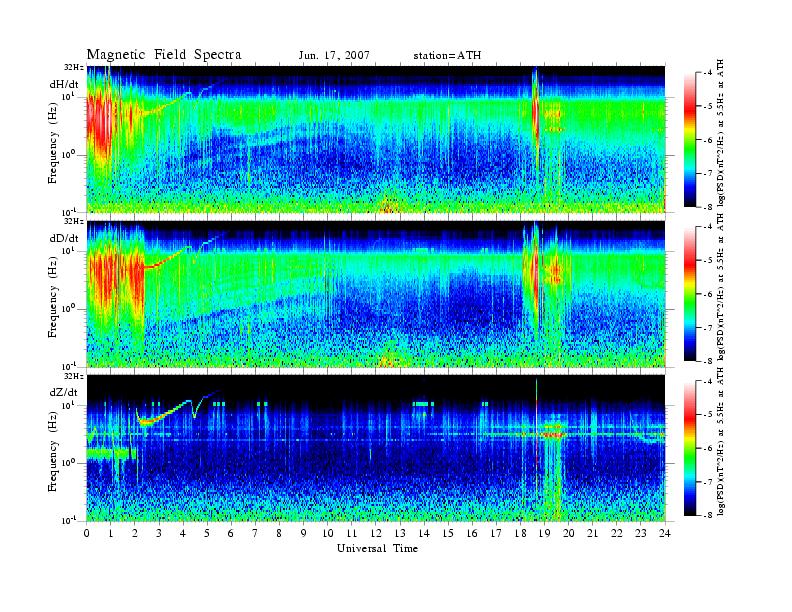Click hour "4" on the time axis
The height and width of the screenshot is (612, 792).
[183, 533]
